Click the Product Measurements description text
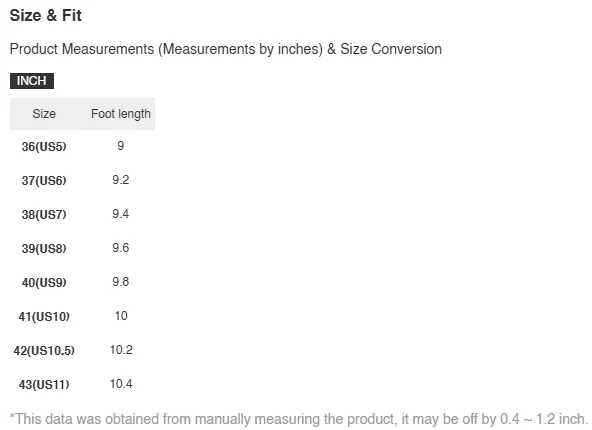This screenshot has height=430, width=592. coord(226,49)
